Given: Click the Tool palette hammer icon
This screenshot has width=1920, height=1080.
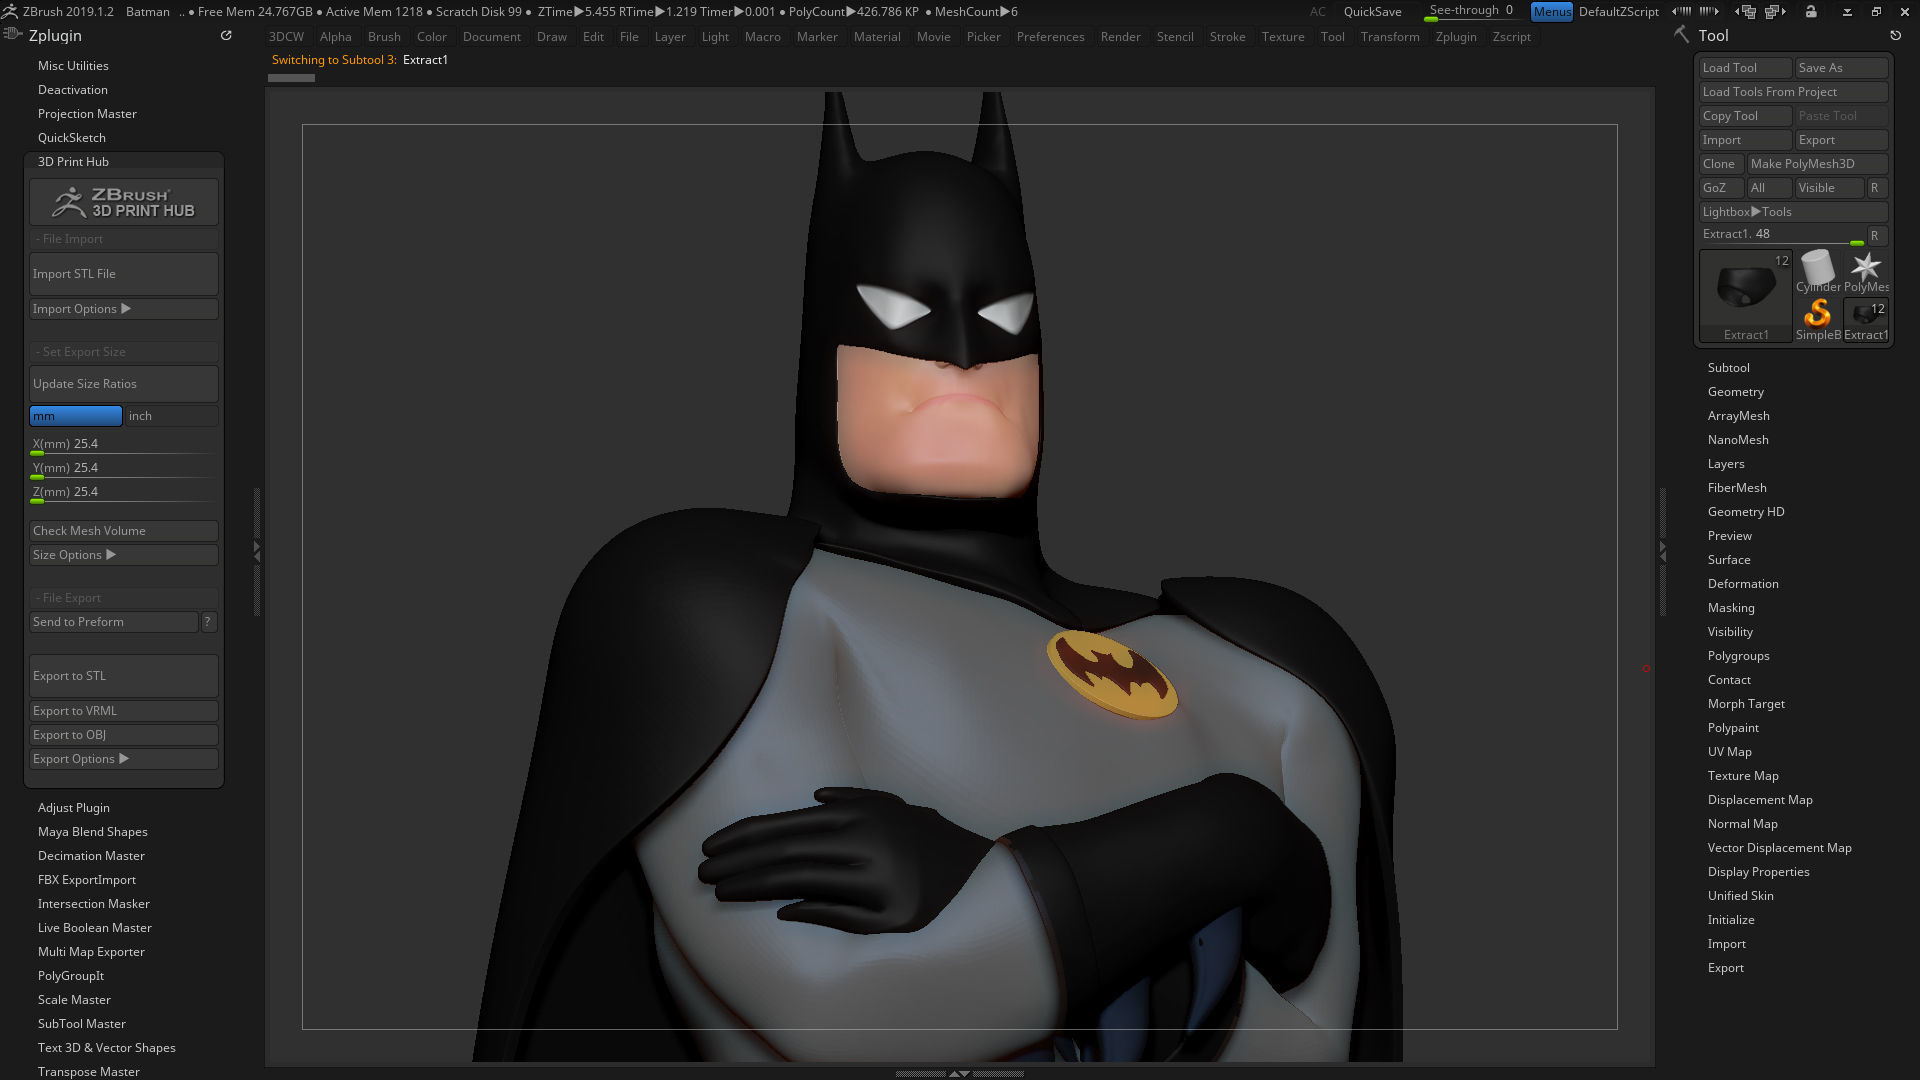Looking at the screenshot, I should 1682,35.
